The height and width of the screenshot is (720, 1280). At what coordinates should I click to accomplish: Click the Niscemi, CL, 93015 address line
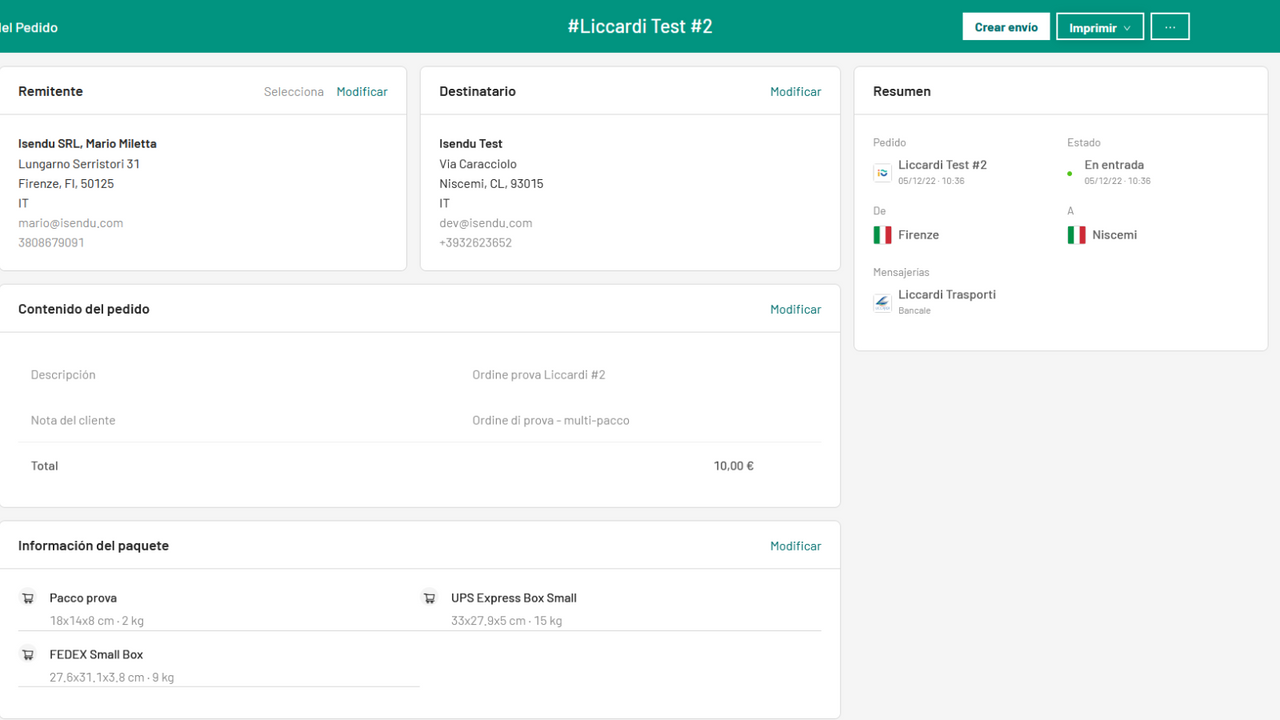click(x=491, y=184)
